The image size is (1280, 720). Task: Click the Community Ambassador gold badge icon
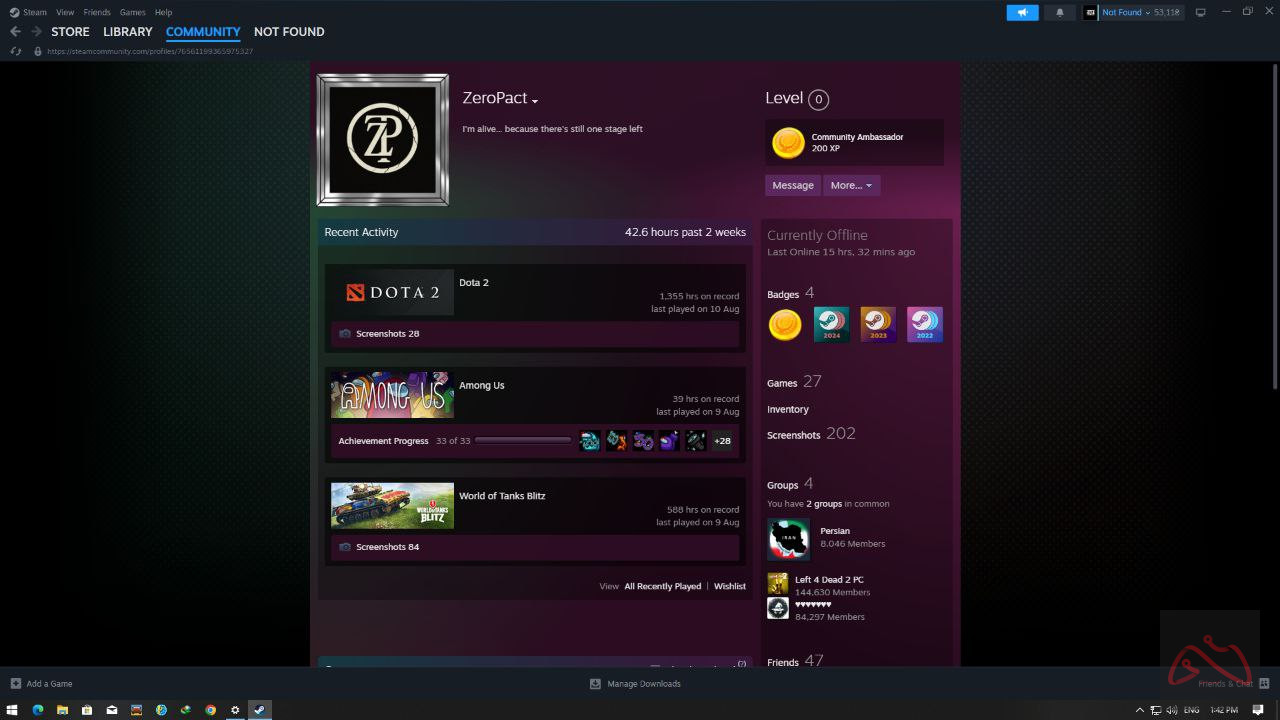click(788, 143)
